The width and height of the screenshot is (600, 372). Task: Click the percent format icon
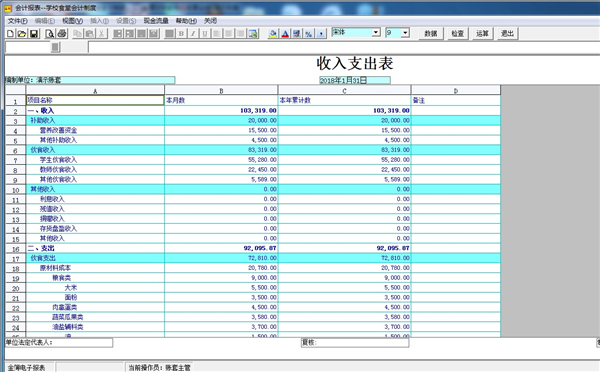point(309,34)
